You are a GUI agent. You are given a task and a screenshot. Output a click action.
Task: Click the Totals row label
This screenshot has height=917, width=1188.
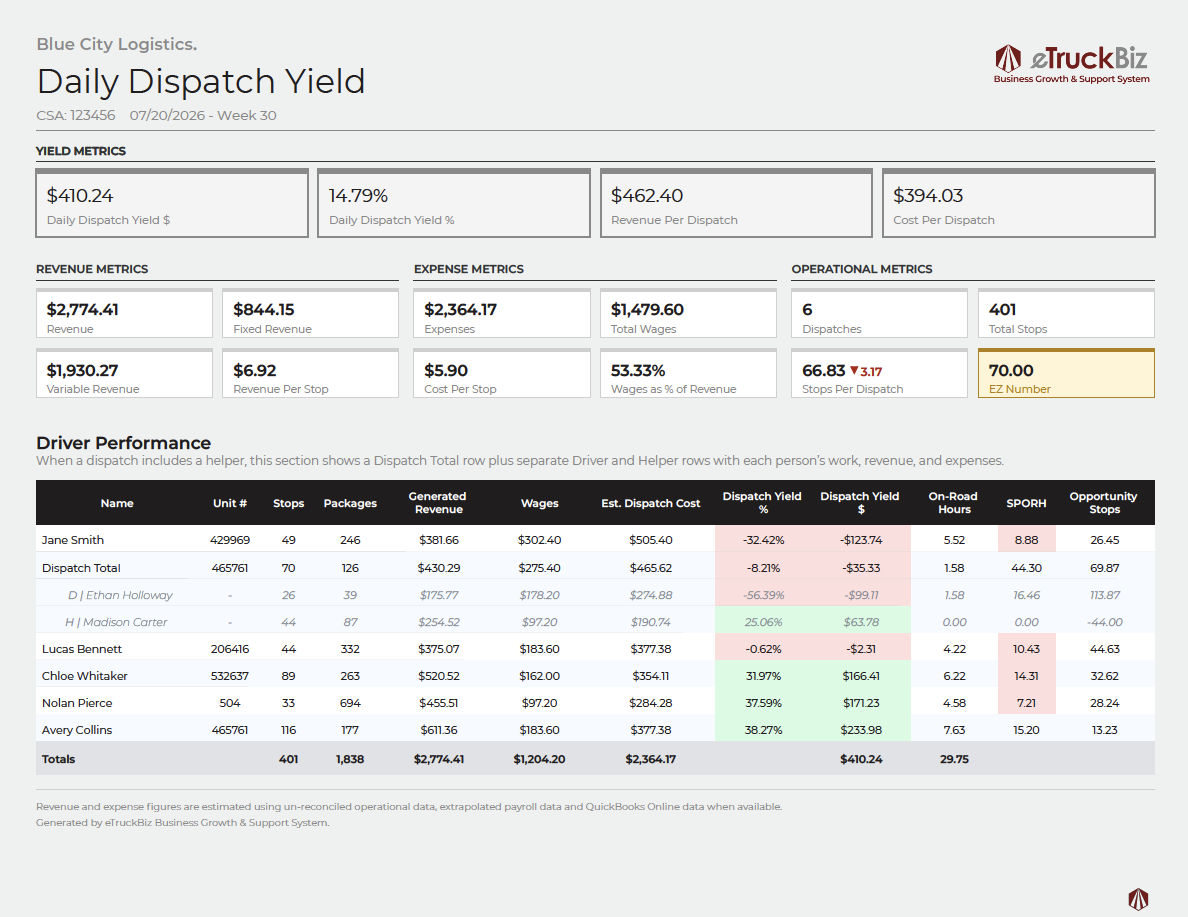pos(58,759)
